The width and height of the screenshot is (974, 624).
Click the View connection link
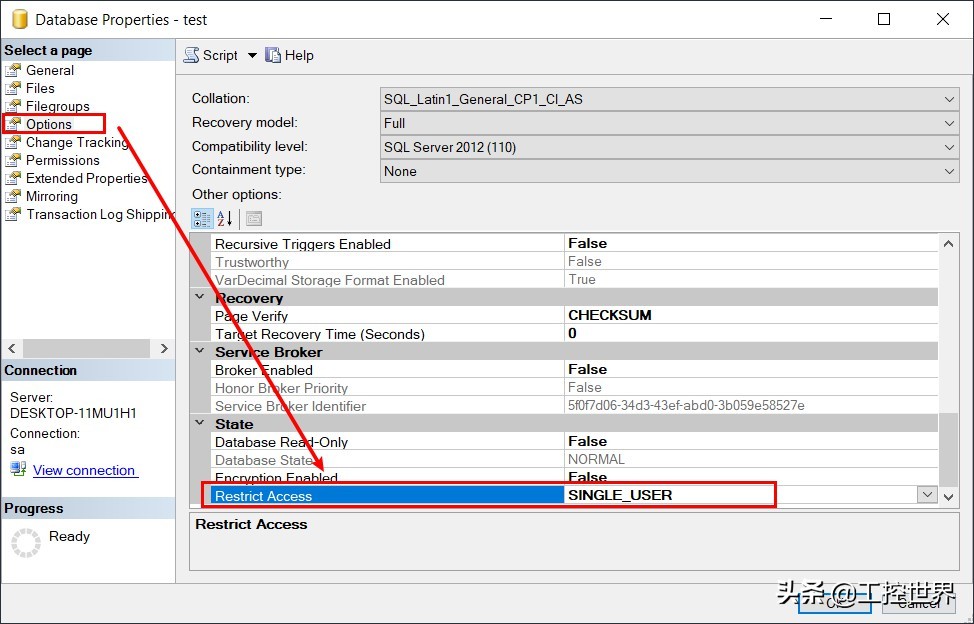[83, 470]
